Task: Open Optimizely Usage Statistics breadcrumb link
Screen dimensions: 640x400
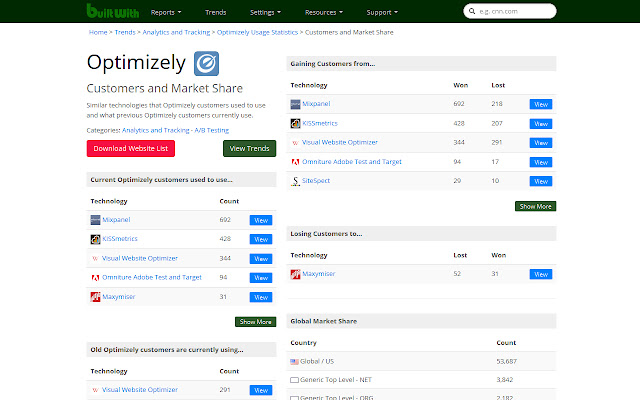Action: coord(257,32)
